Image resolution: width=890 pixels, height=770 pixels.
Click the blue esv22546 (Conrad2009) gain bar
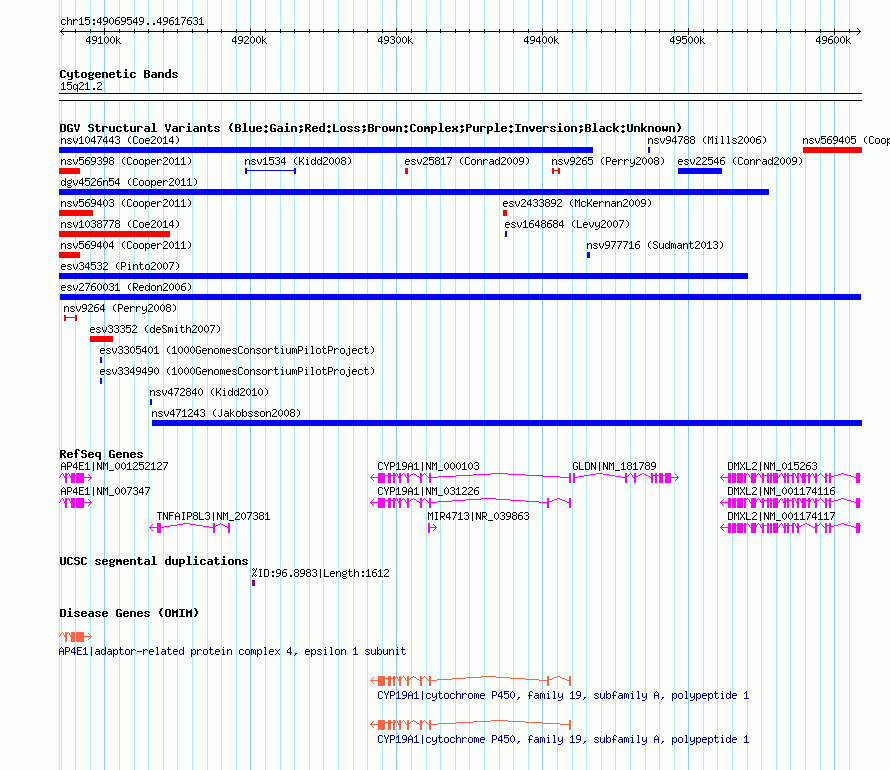[x=700, y=171]
